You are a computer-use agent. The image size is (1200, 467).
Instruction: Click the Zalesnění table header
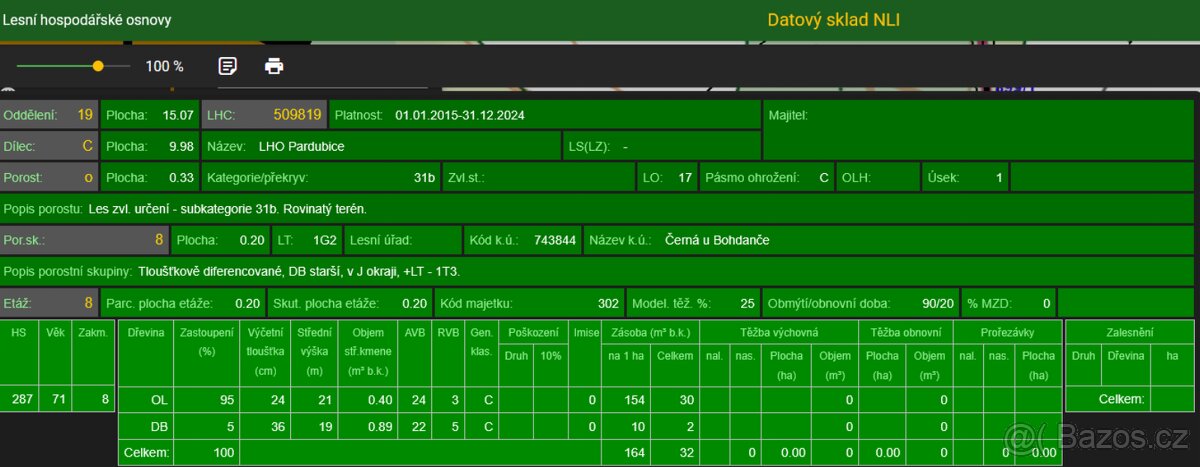(1129, 331)
